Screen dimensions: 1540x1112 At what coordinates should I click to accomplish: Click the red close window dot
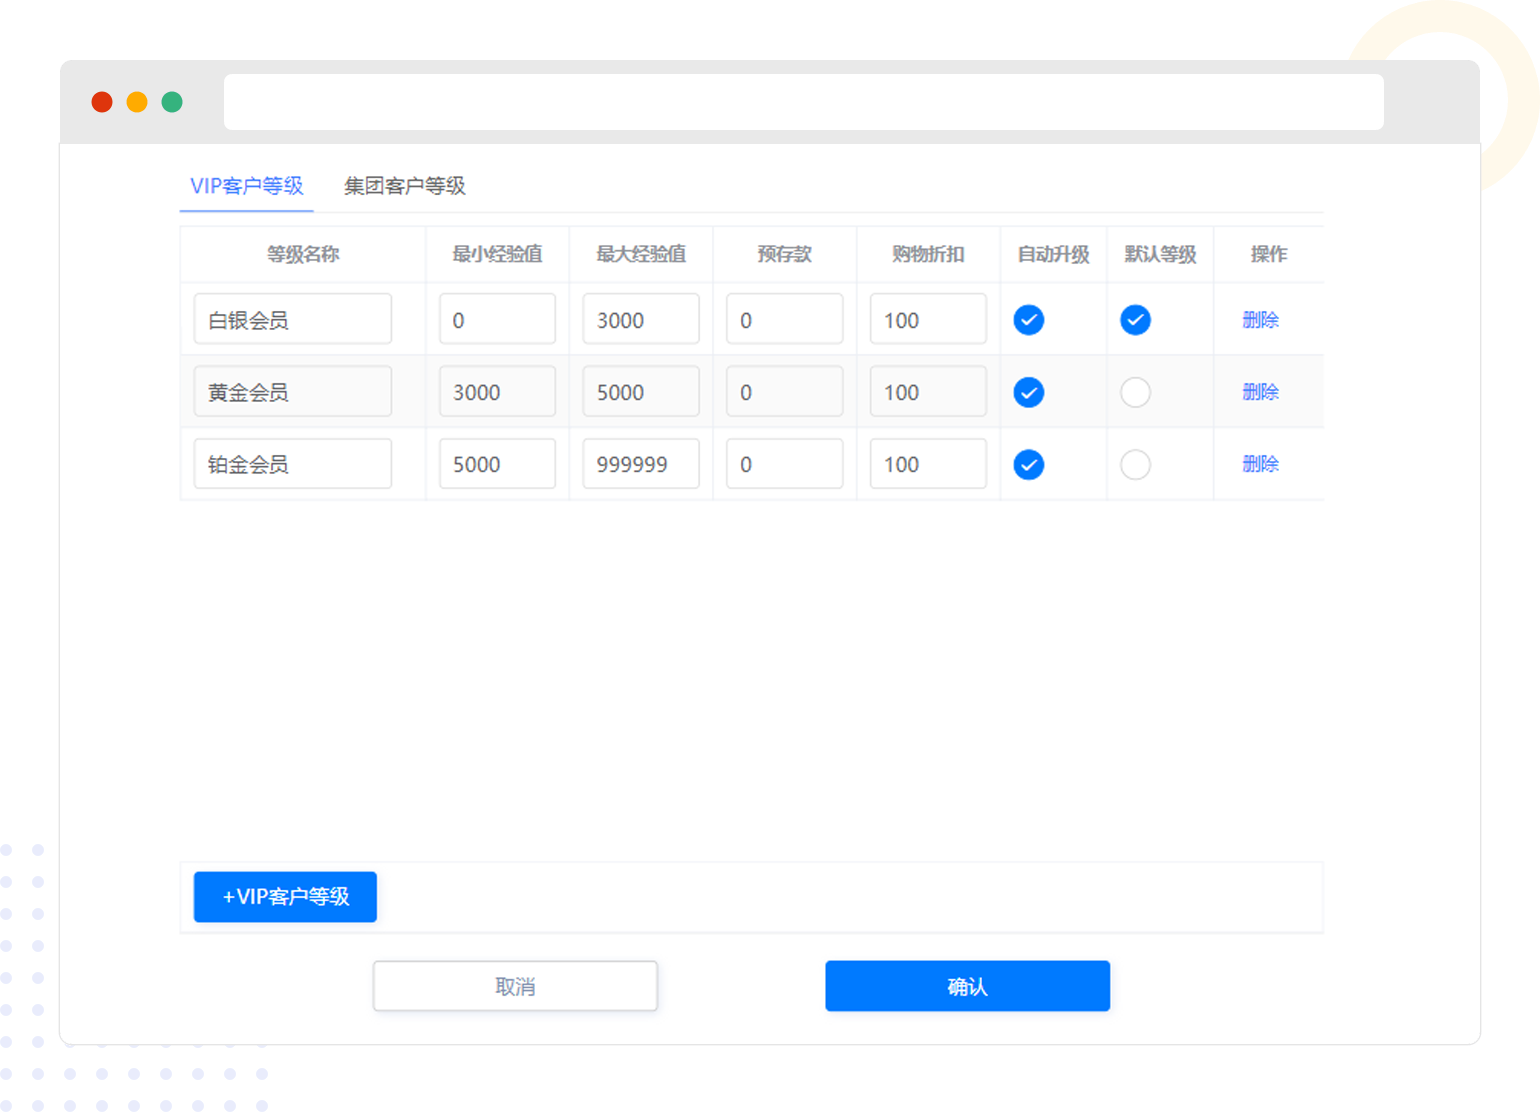[x=102, y=102]
